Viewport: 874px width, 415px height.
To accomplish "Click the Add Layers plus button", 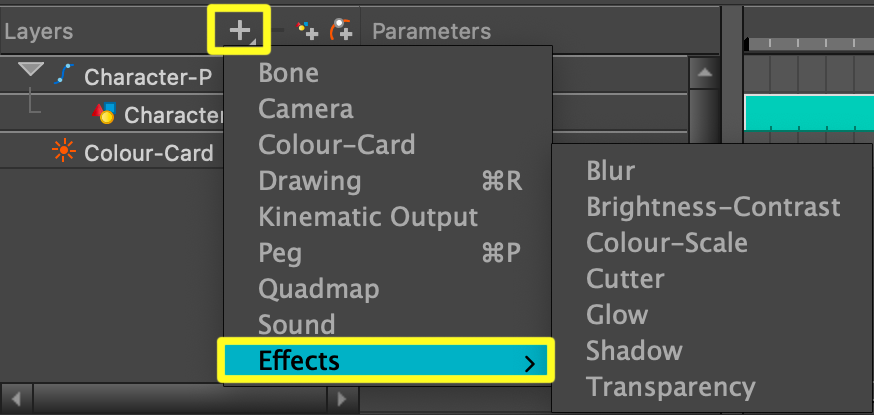I will click(x=241, y=30).
